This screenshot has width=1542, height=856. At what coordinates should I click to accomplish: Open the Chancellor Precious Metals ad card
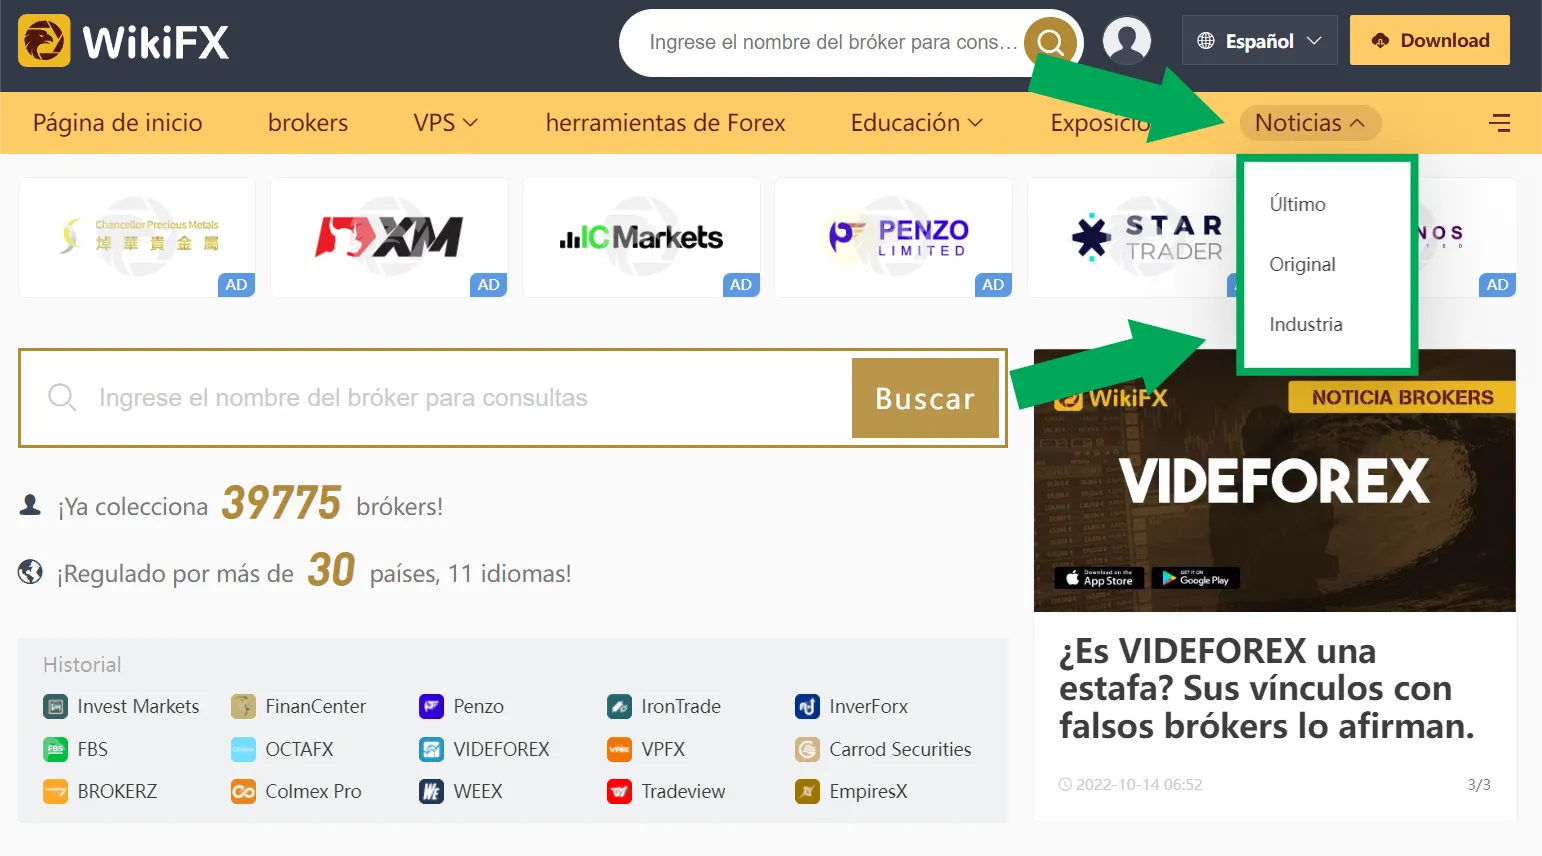coord(137,237)
